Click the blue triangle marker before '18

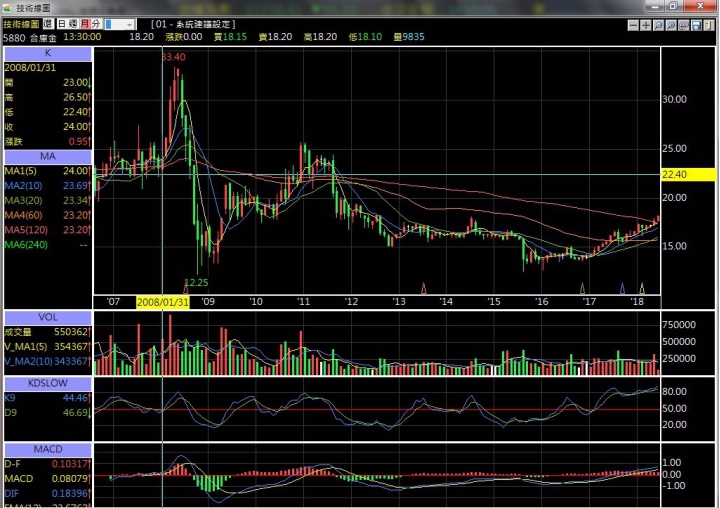tap(622, 288)
